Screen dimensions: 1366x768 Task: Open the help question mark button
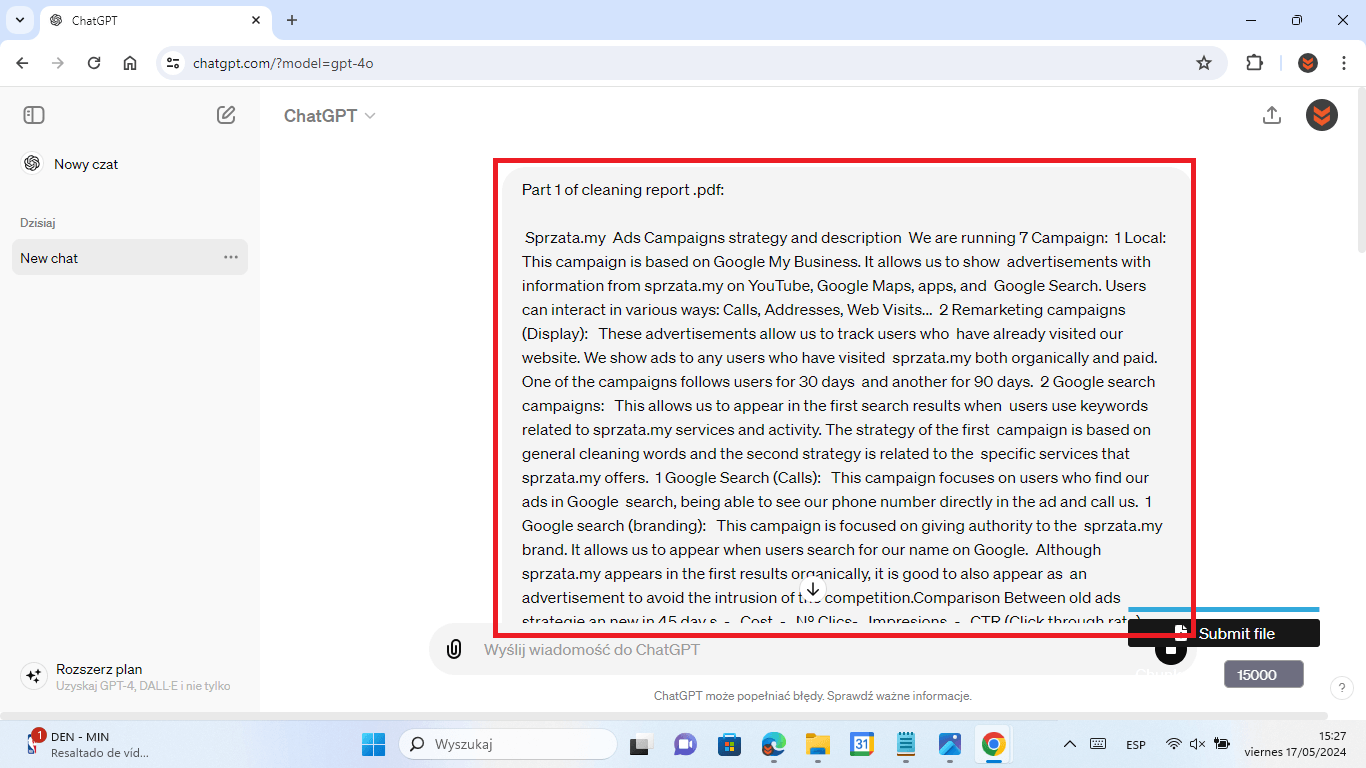tap(1342, 688)
